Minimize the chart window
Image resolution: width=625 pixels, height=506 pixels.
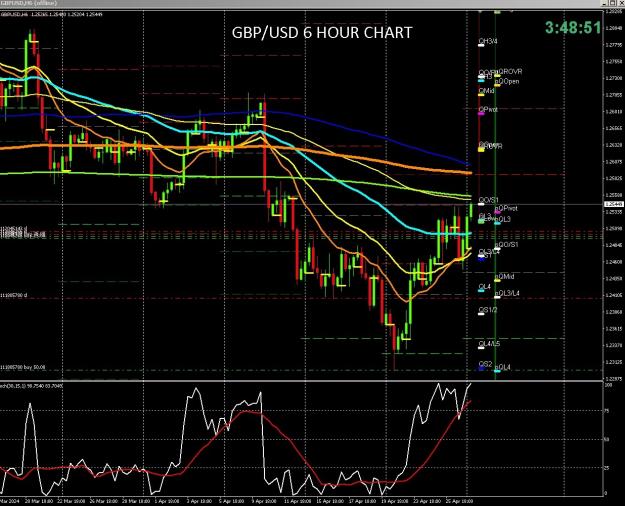tap(605, 3)
